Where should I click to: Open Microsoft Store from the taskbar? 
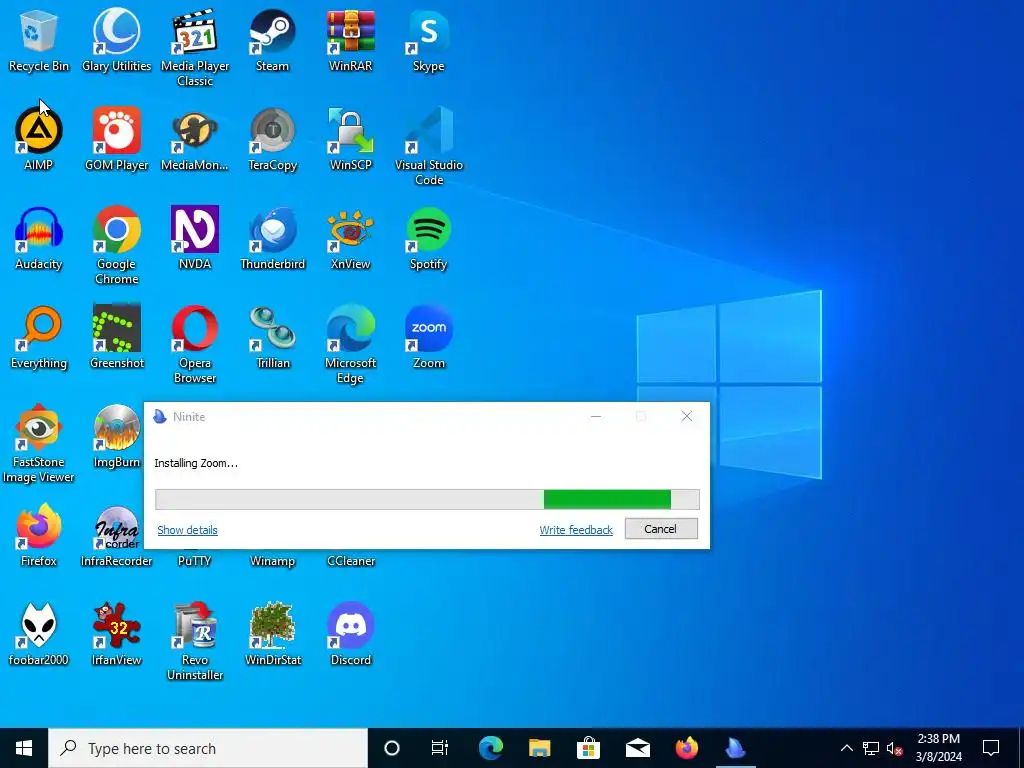pyautogui.click(x=588, y=748)
